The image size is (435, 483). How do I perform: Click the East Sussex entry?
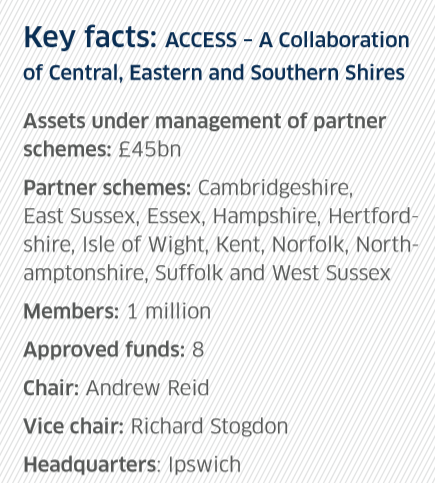pos(80,216)
